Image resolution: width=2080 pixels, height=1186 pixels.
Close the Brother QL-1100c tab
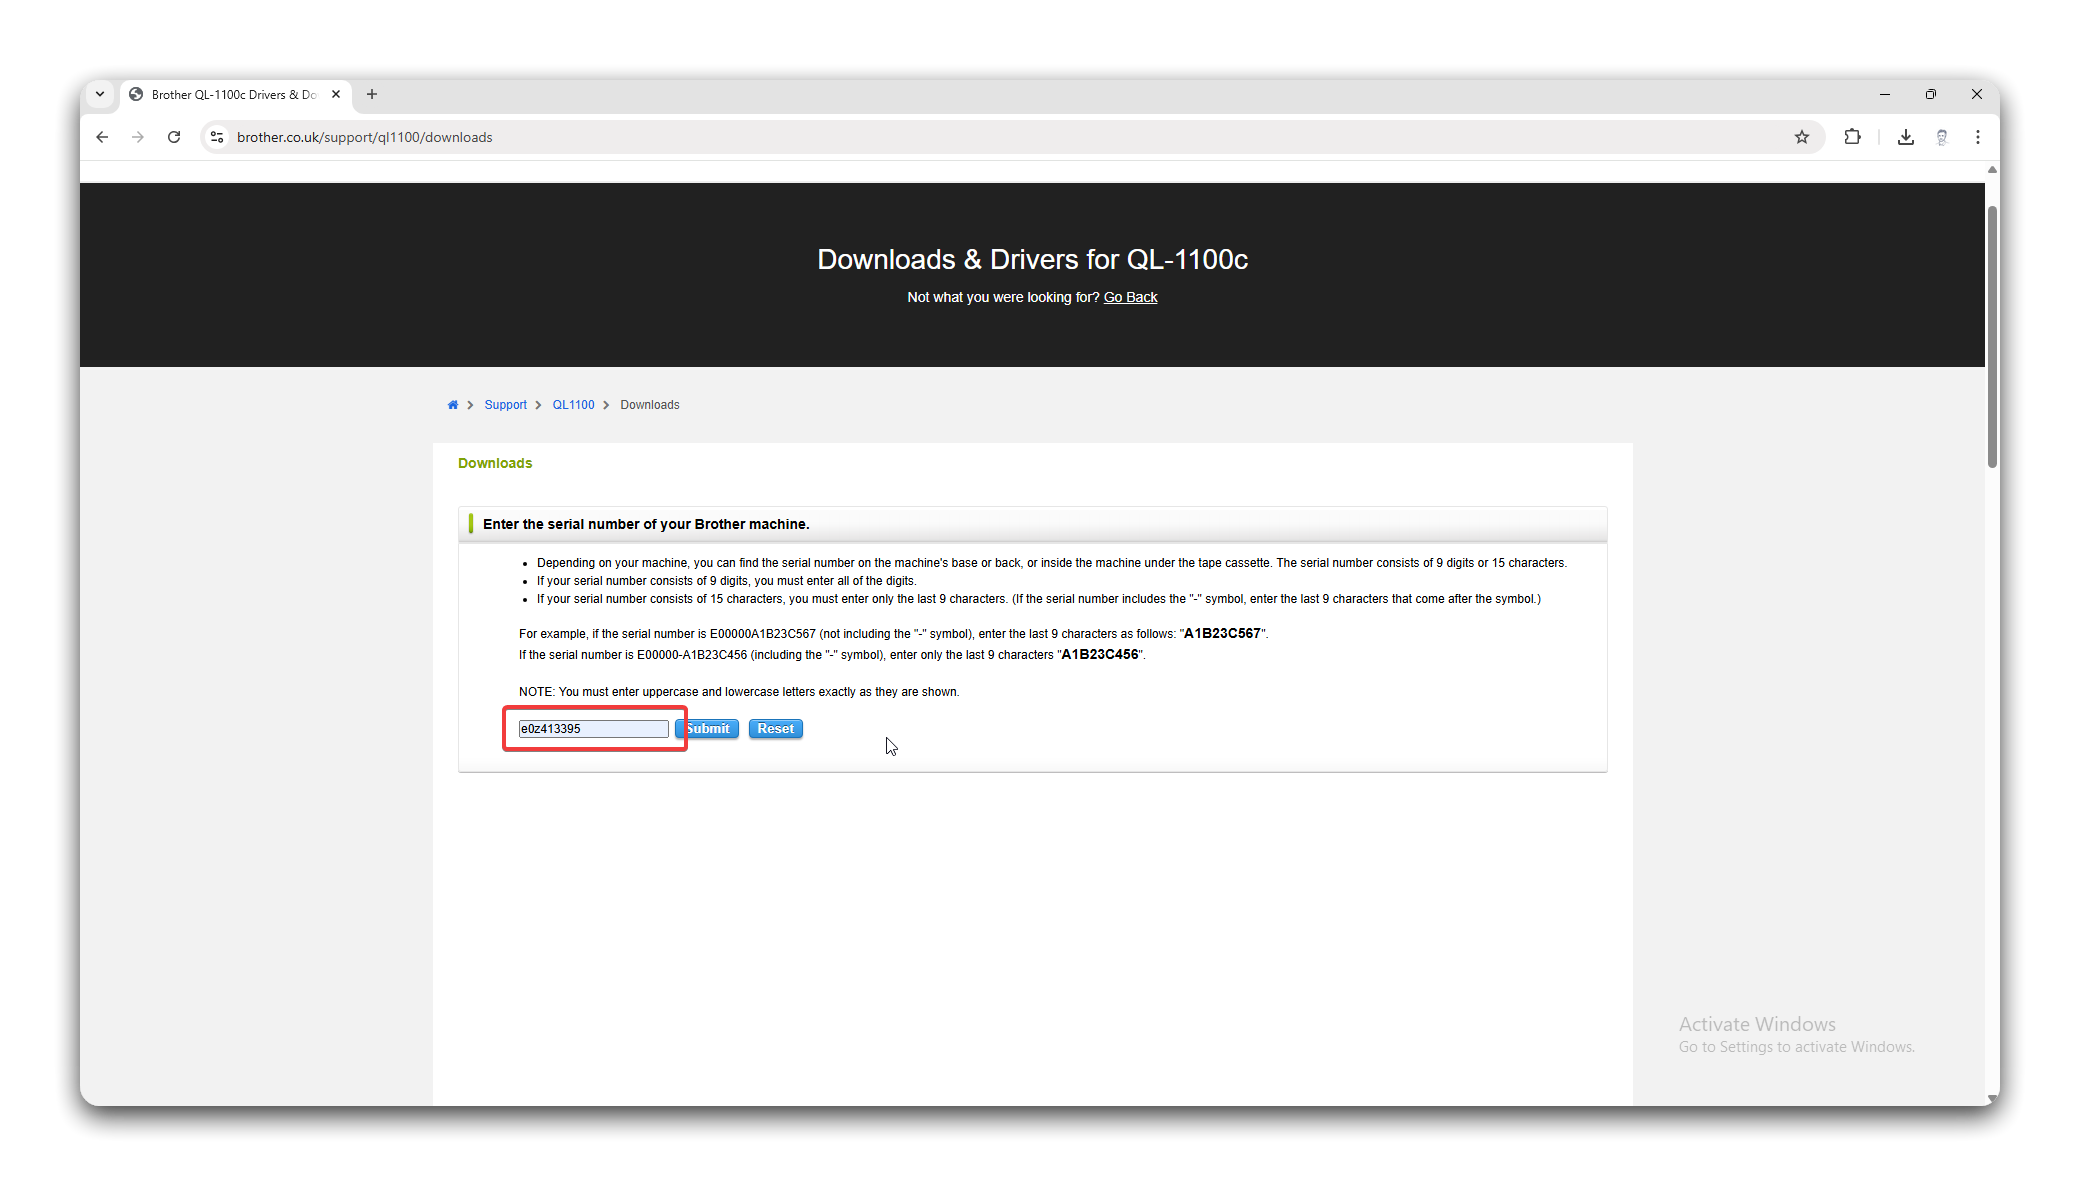pyautogui.click(x=336, y=94)
